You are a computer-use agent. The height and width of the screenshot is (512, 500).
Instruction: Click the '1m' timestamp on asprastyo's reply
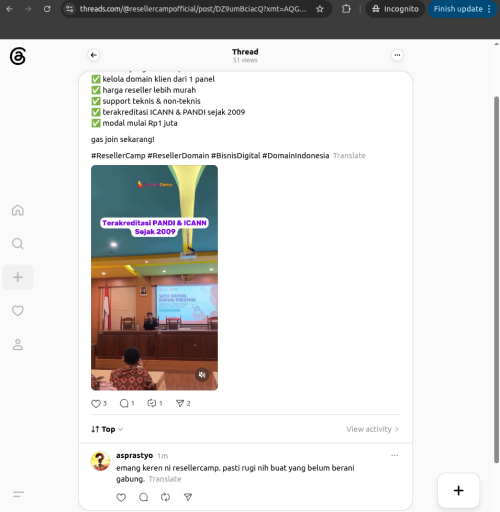(x=163, y=456)
